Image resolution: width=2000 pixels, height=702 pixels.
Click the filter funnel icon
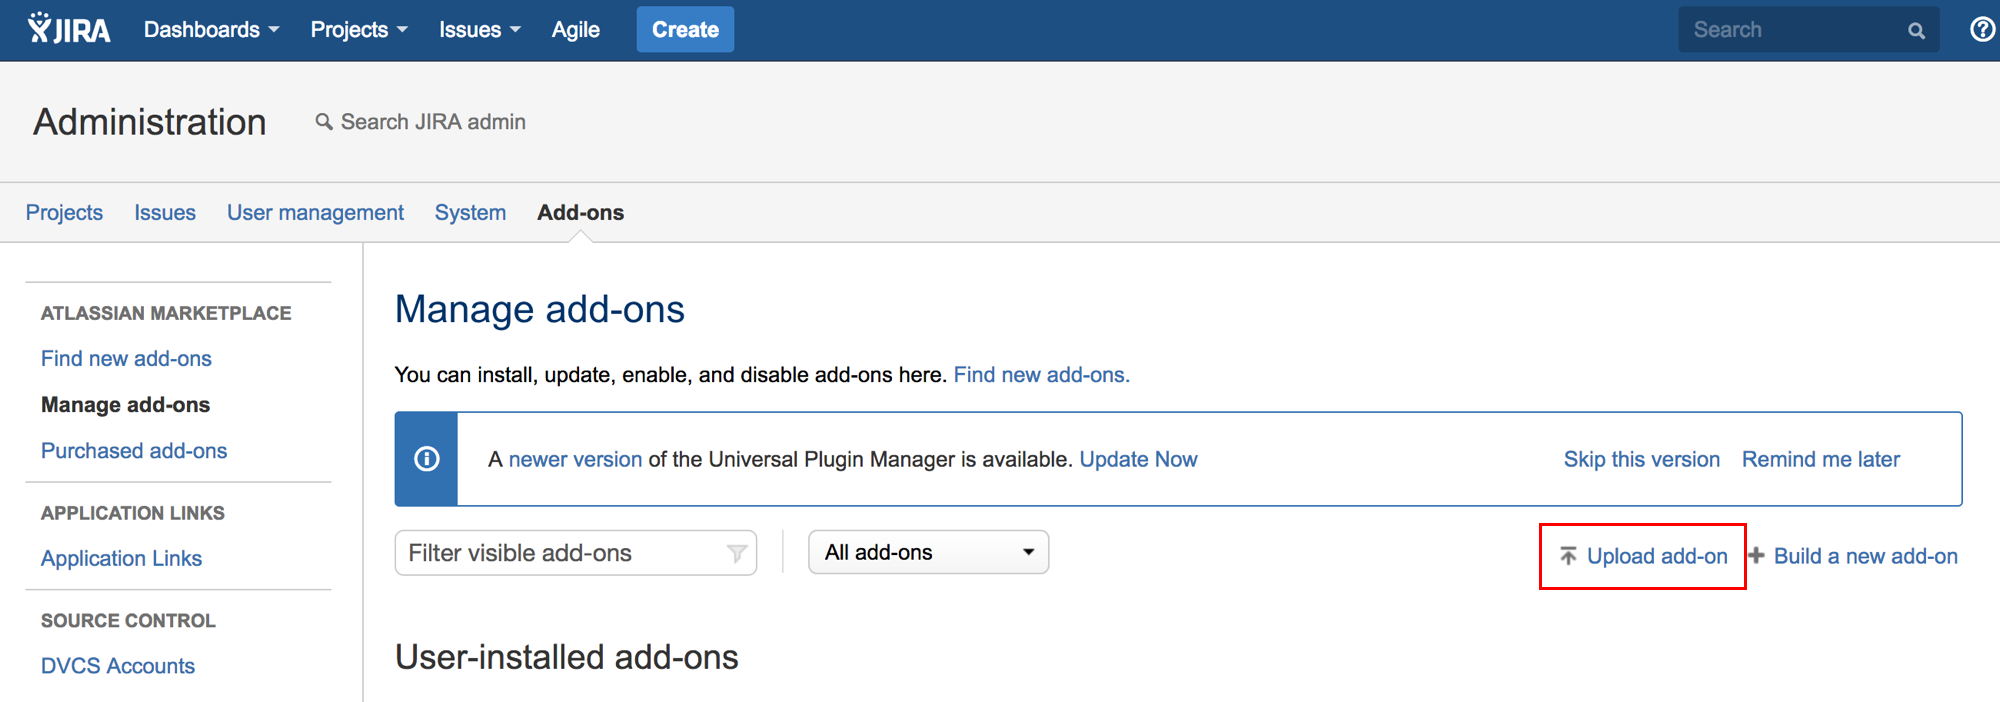737,553
